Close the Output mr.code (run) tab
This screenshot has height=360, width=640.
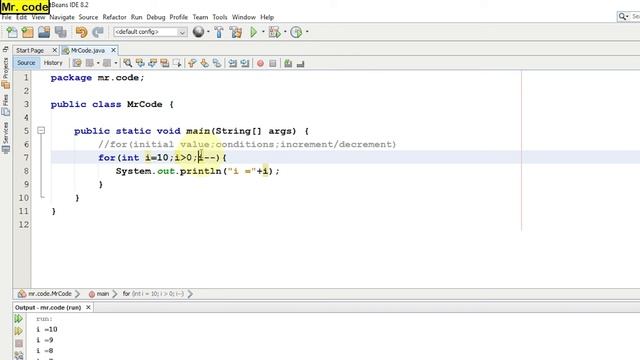pos(88,307)
